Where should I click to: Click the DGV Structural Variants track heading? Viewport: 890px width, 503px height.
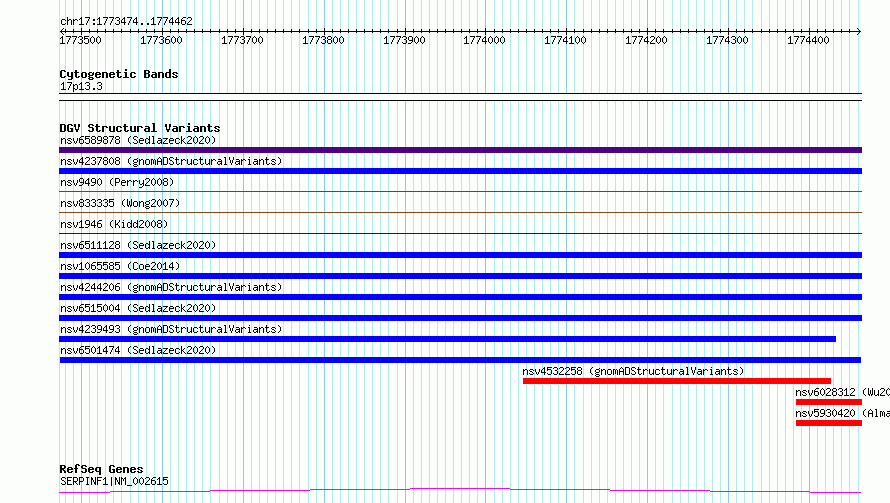(140, 128)
